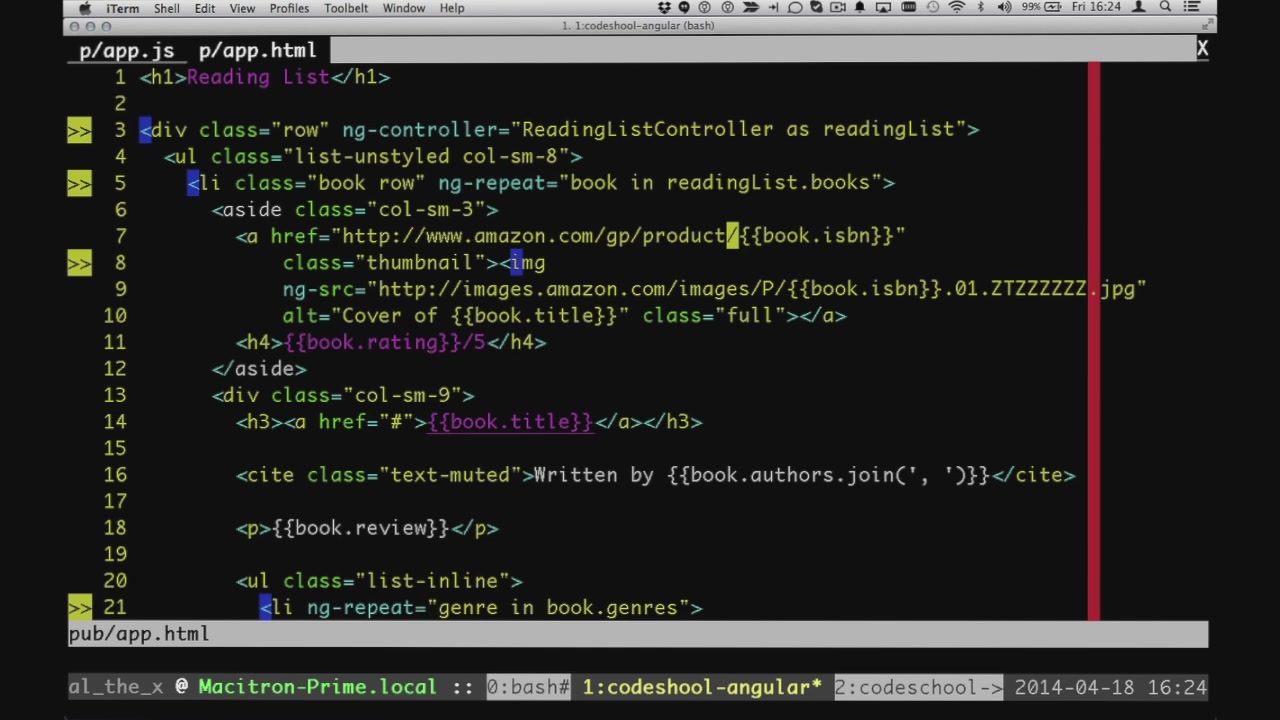Open the Apple menu
Screen dimensions: 1280x720
(x=85, y=8)
